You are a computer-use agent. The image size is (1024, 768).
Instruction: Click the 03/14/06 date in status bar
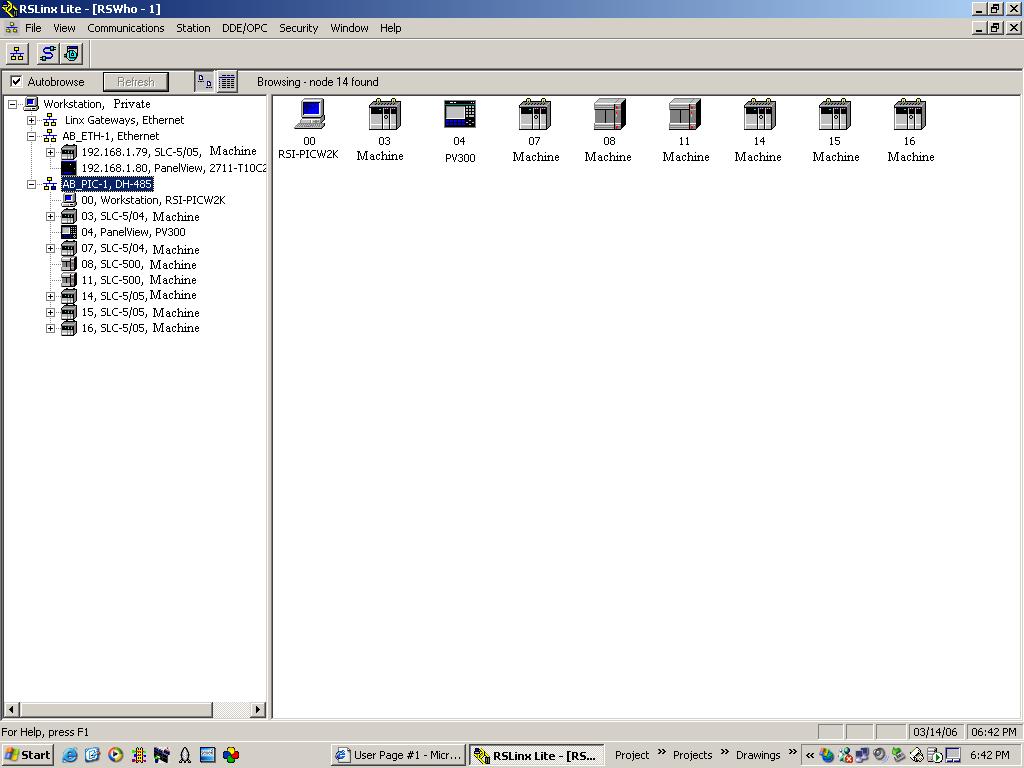[935, 732]
